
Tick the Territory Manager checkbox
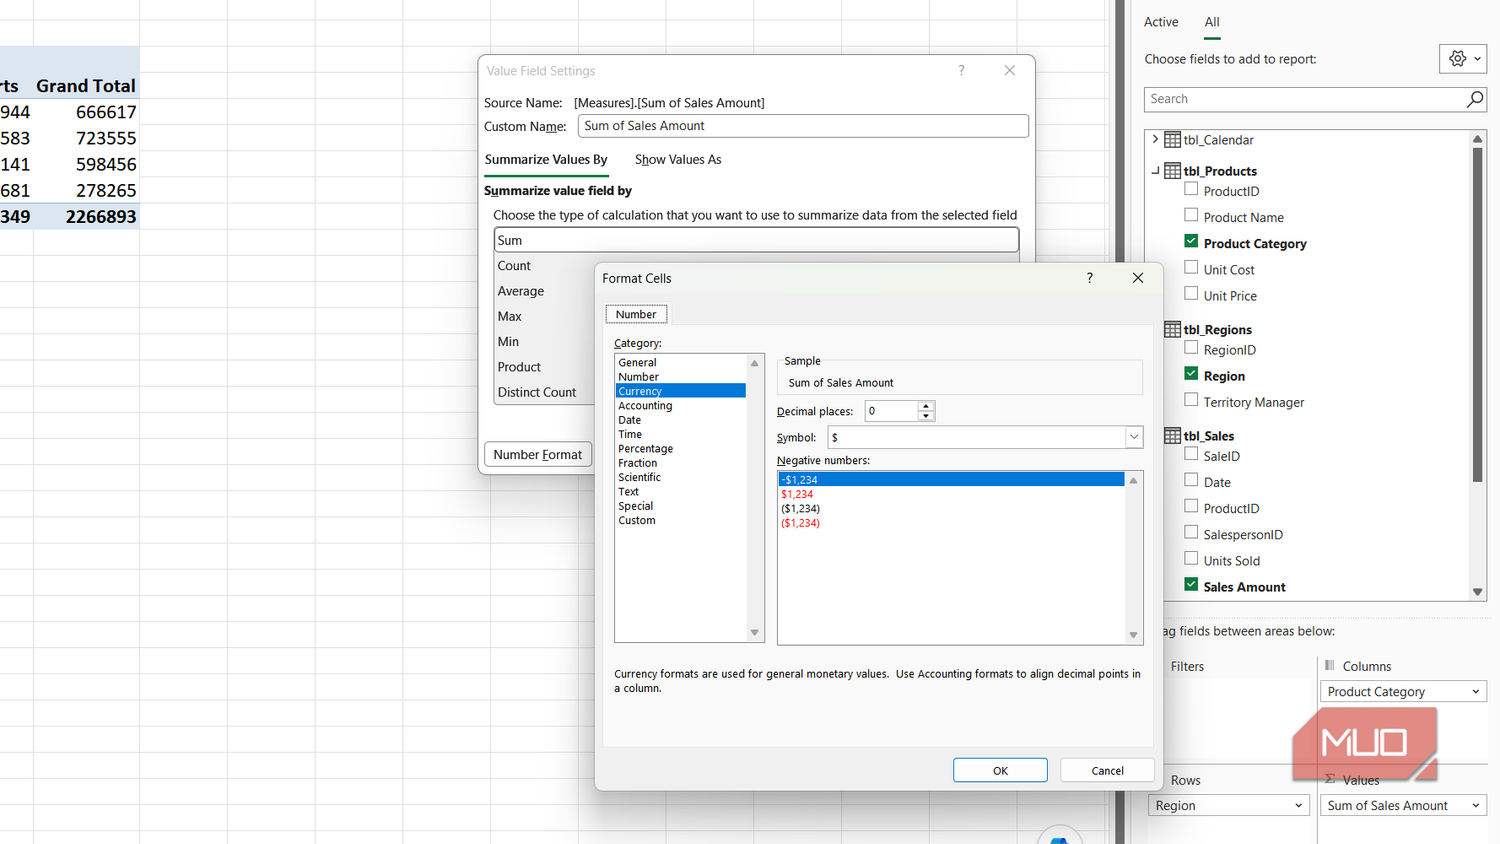[1191, 400]
